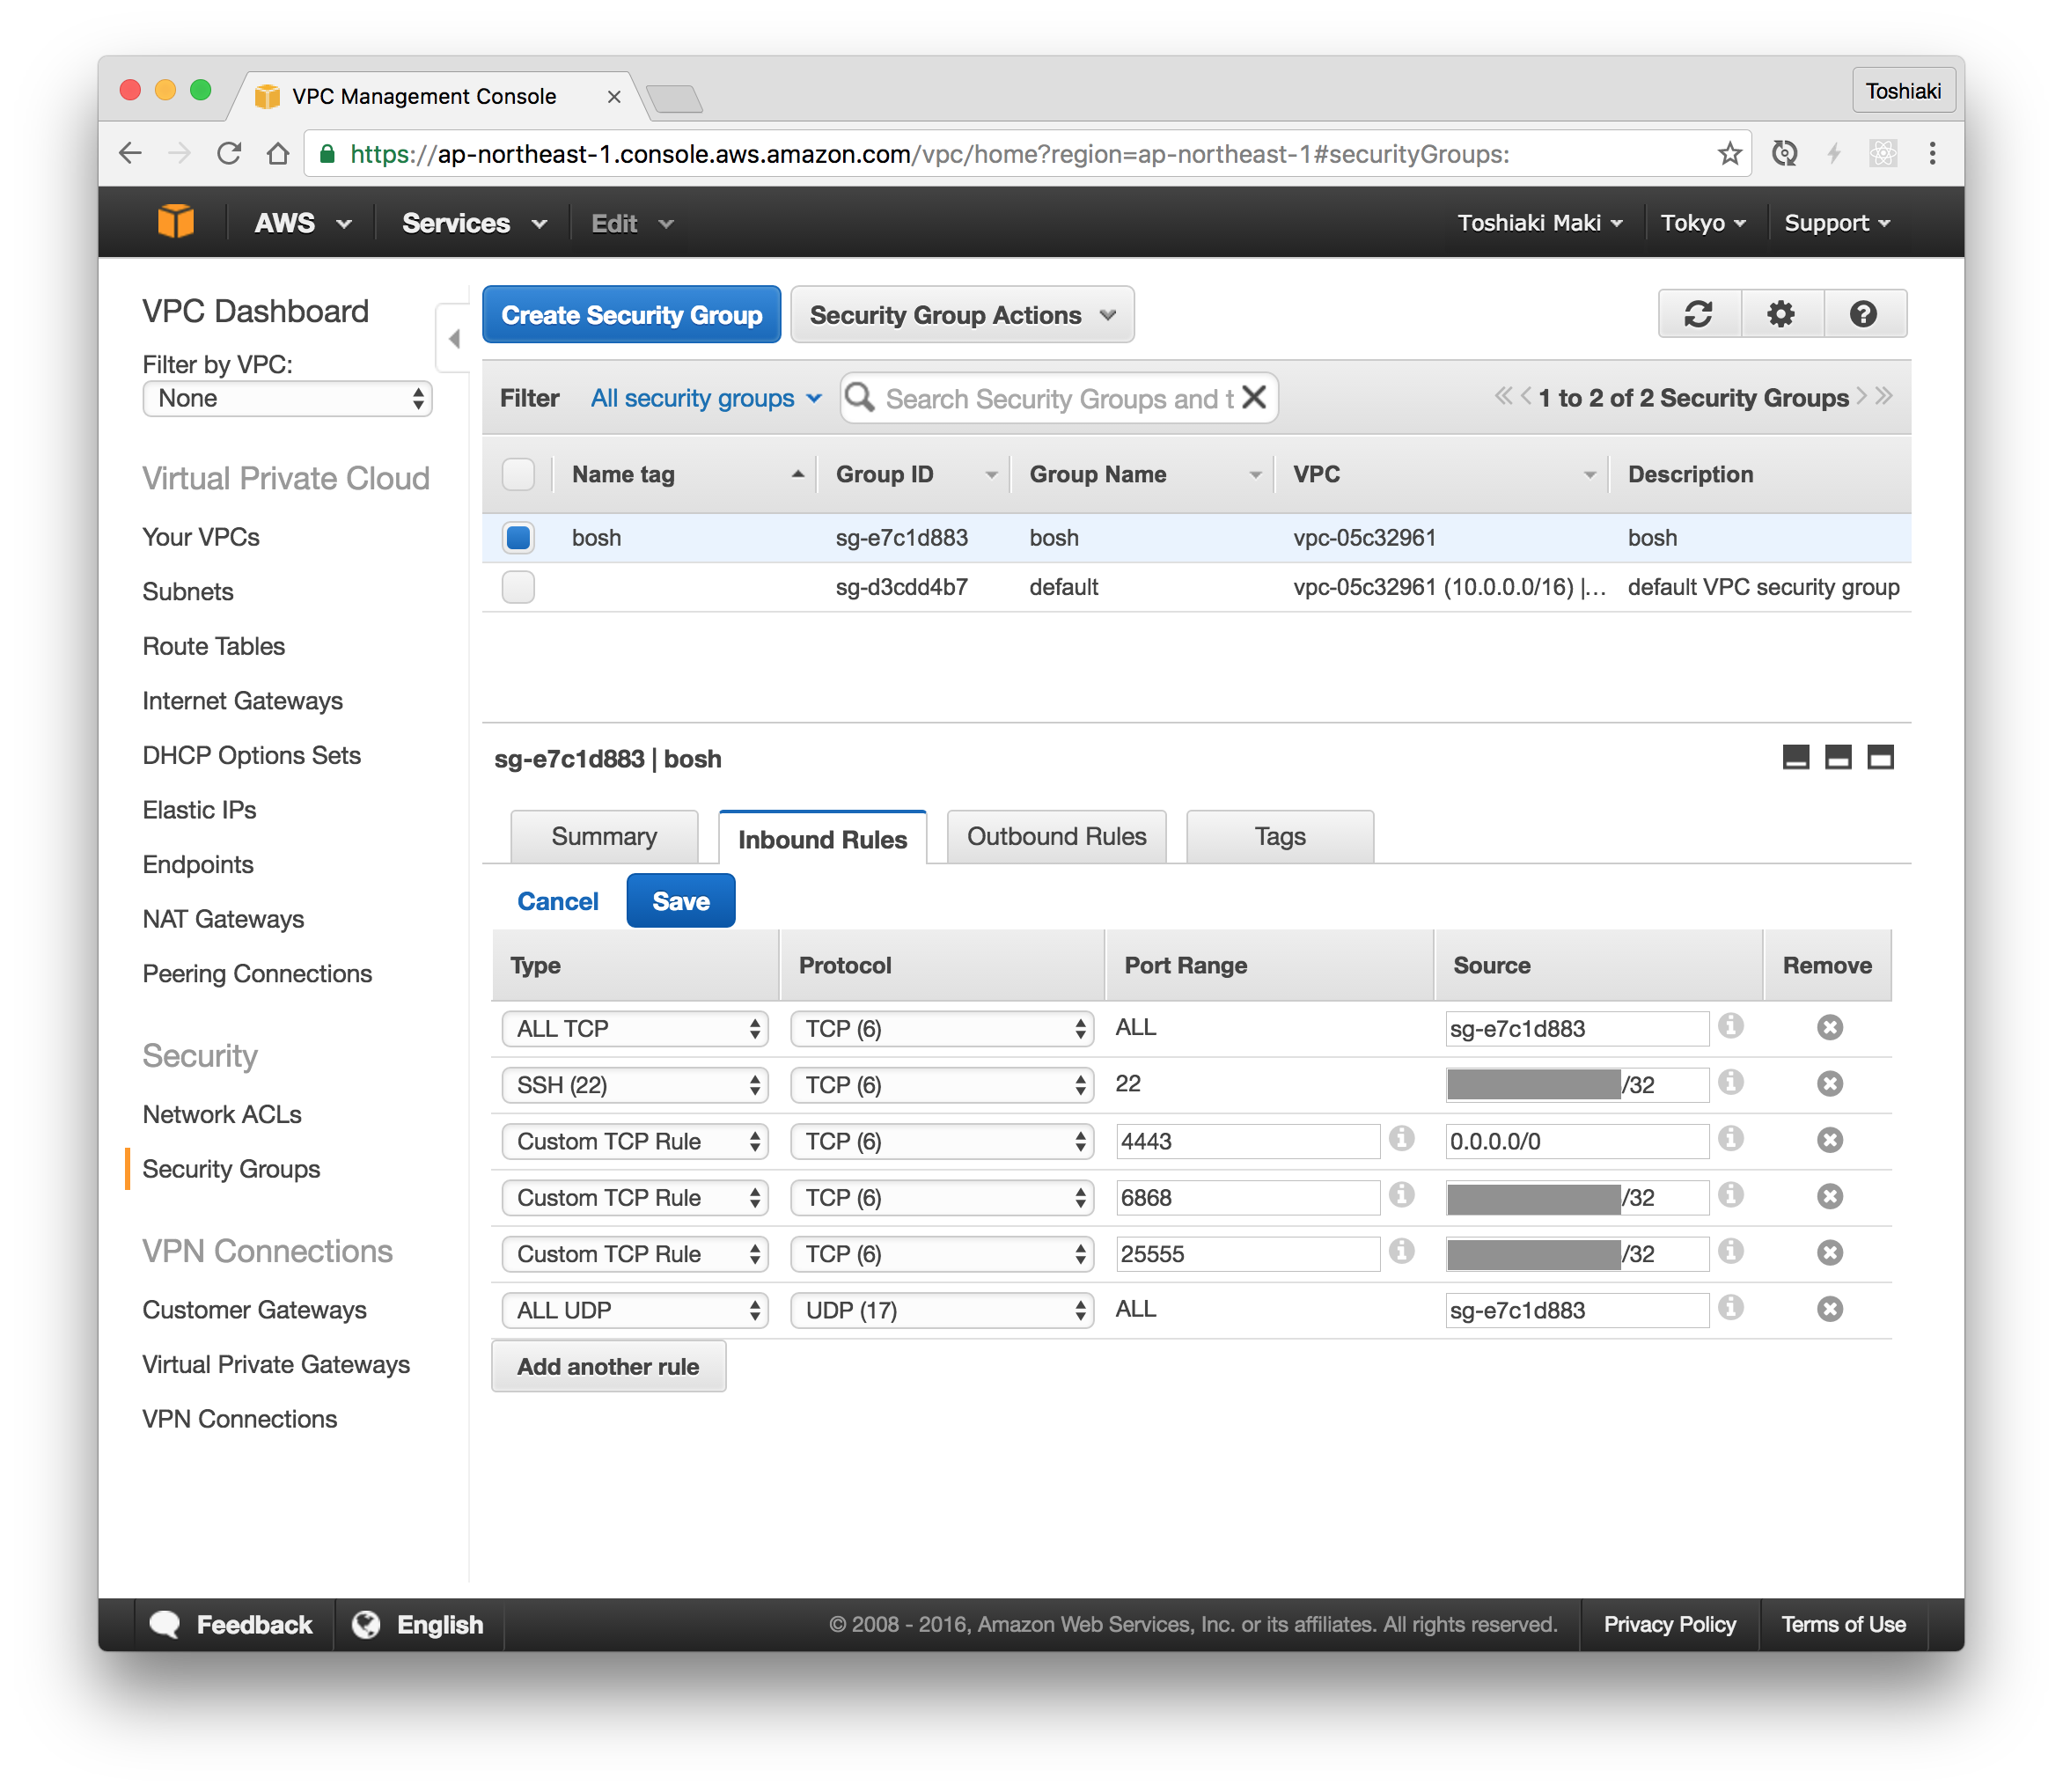This screenshot has width=2063, height=1792.
Task: Open the Tokyo region dropdown
Action: point(1703,222)
